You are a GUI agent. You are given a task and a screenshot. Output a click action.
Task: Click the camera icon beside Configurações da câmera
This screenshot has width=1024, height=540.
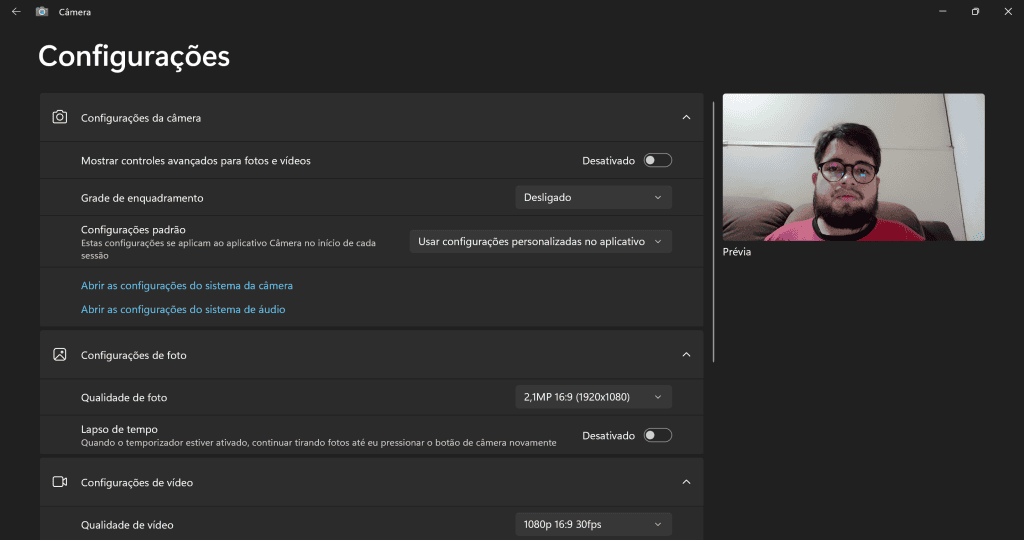(x=60, y=117)
